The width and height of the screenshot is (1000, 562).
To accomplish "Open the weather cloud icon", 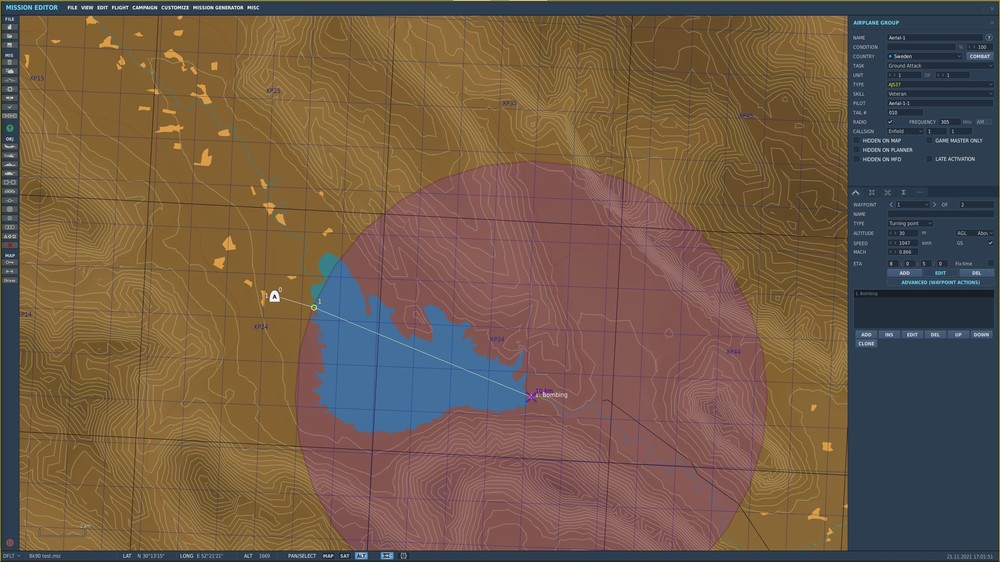I will (x=10, y=71).
